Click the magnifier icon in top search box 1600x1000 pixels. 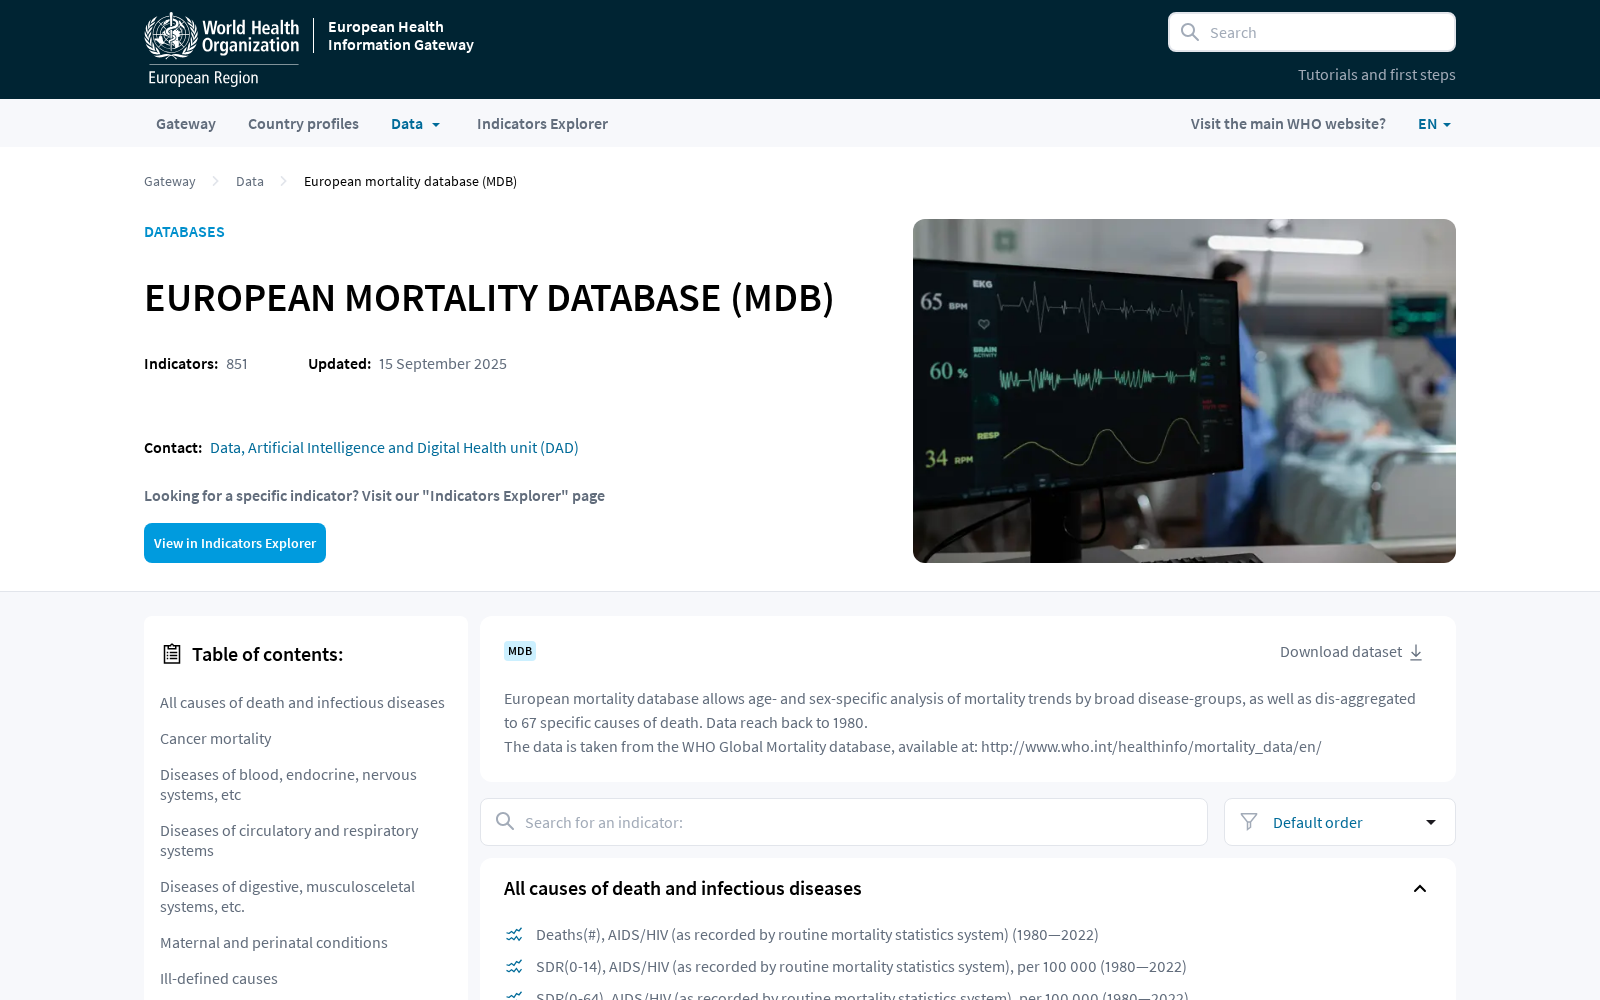[x=1190, y=32]
